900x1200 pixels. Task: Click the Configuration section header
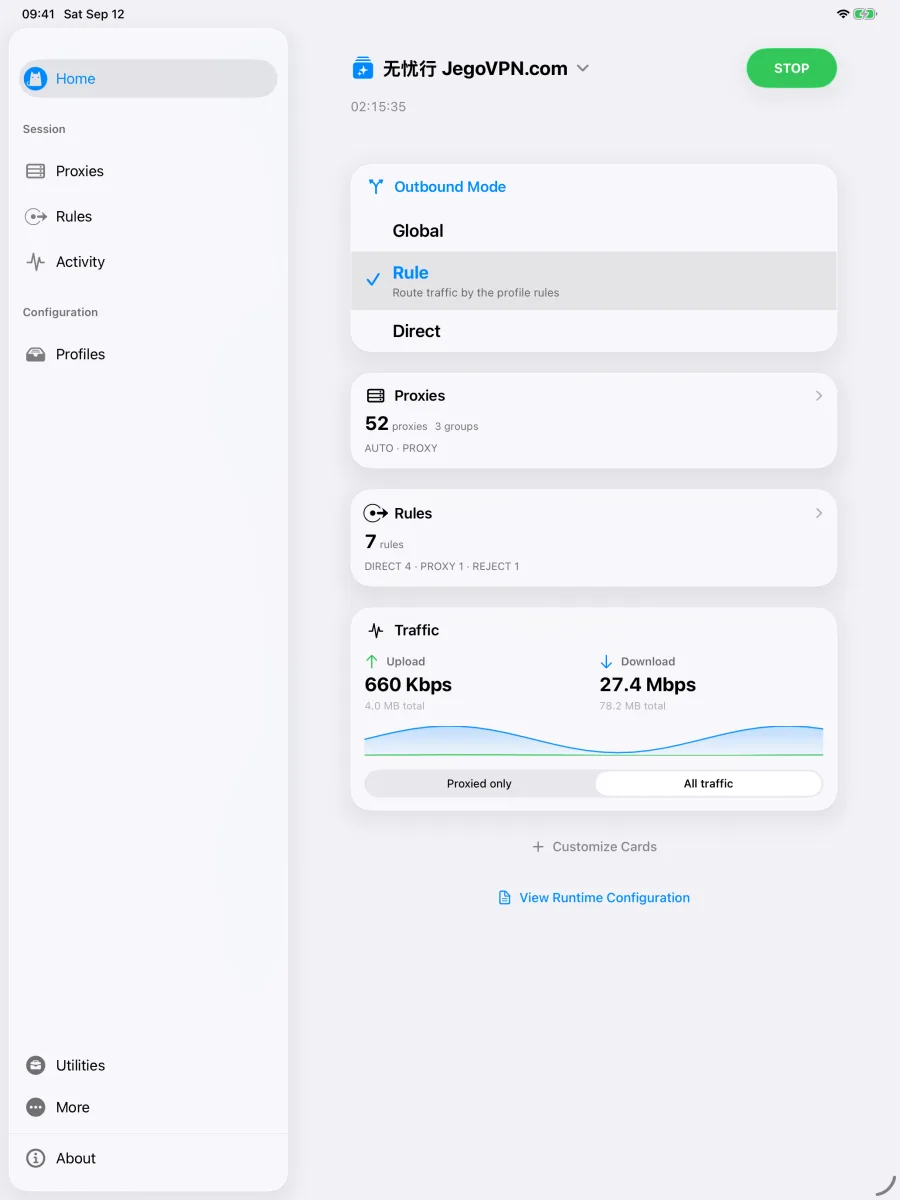tap(61, 312)
